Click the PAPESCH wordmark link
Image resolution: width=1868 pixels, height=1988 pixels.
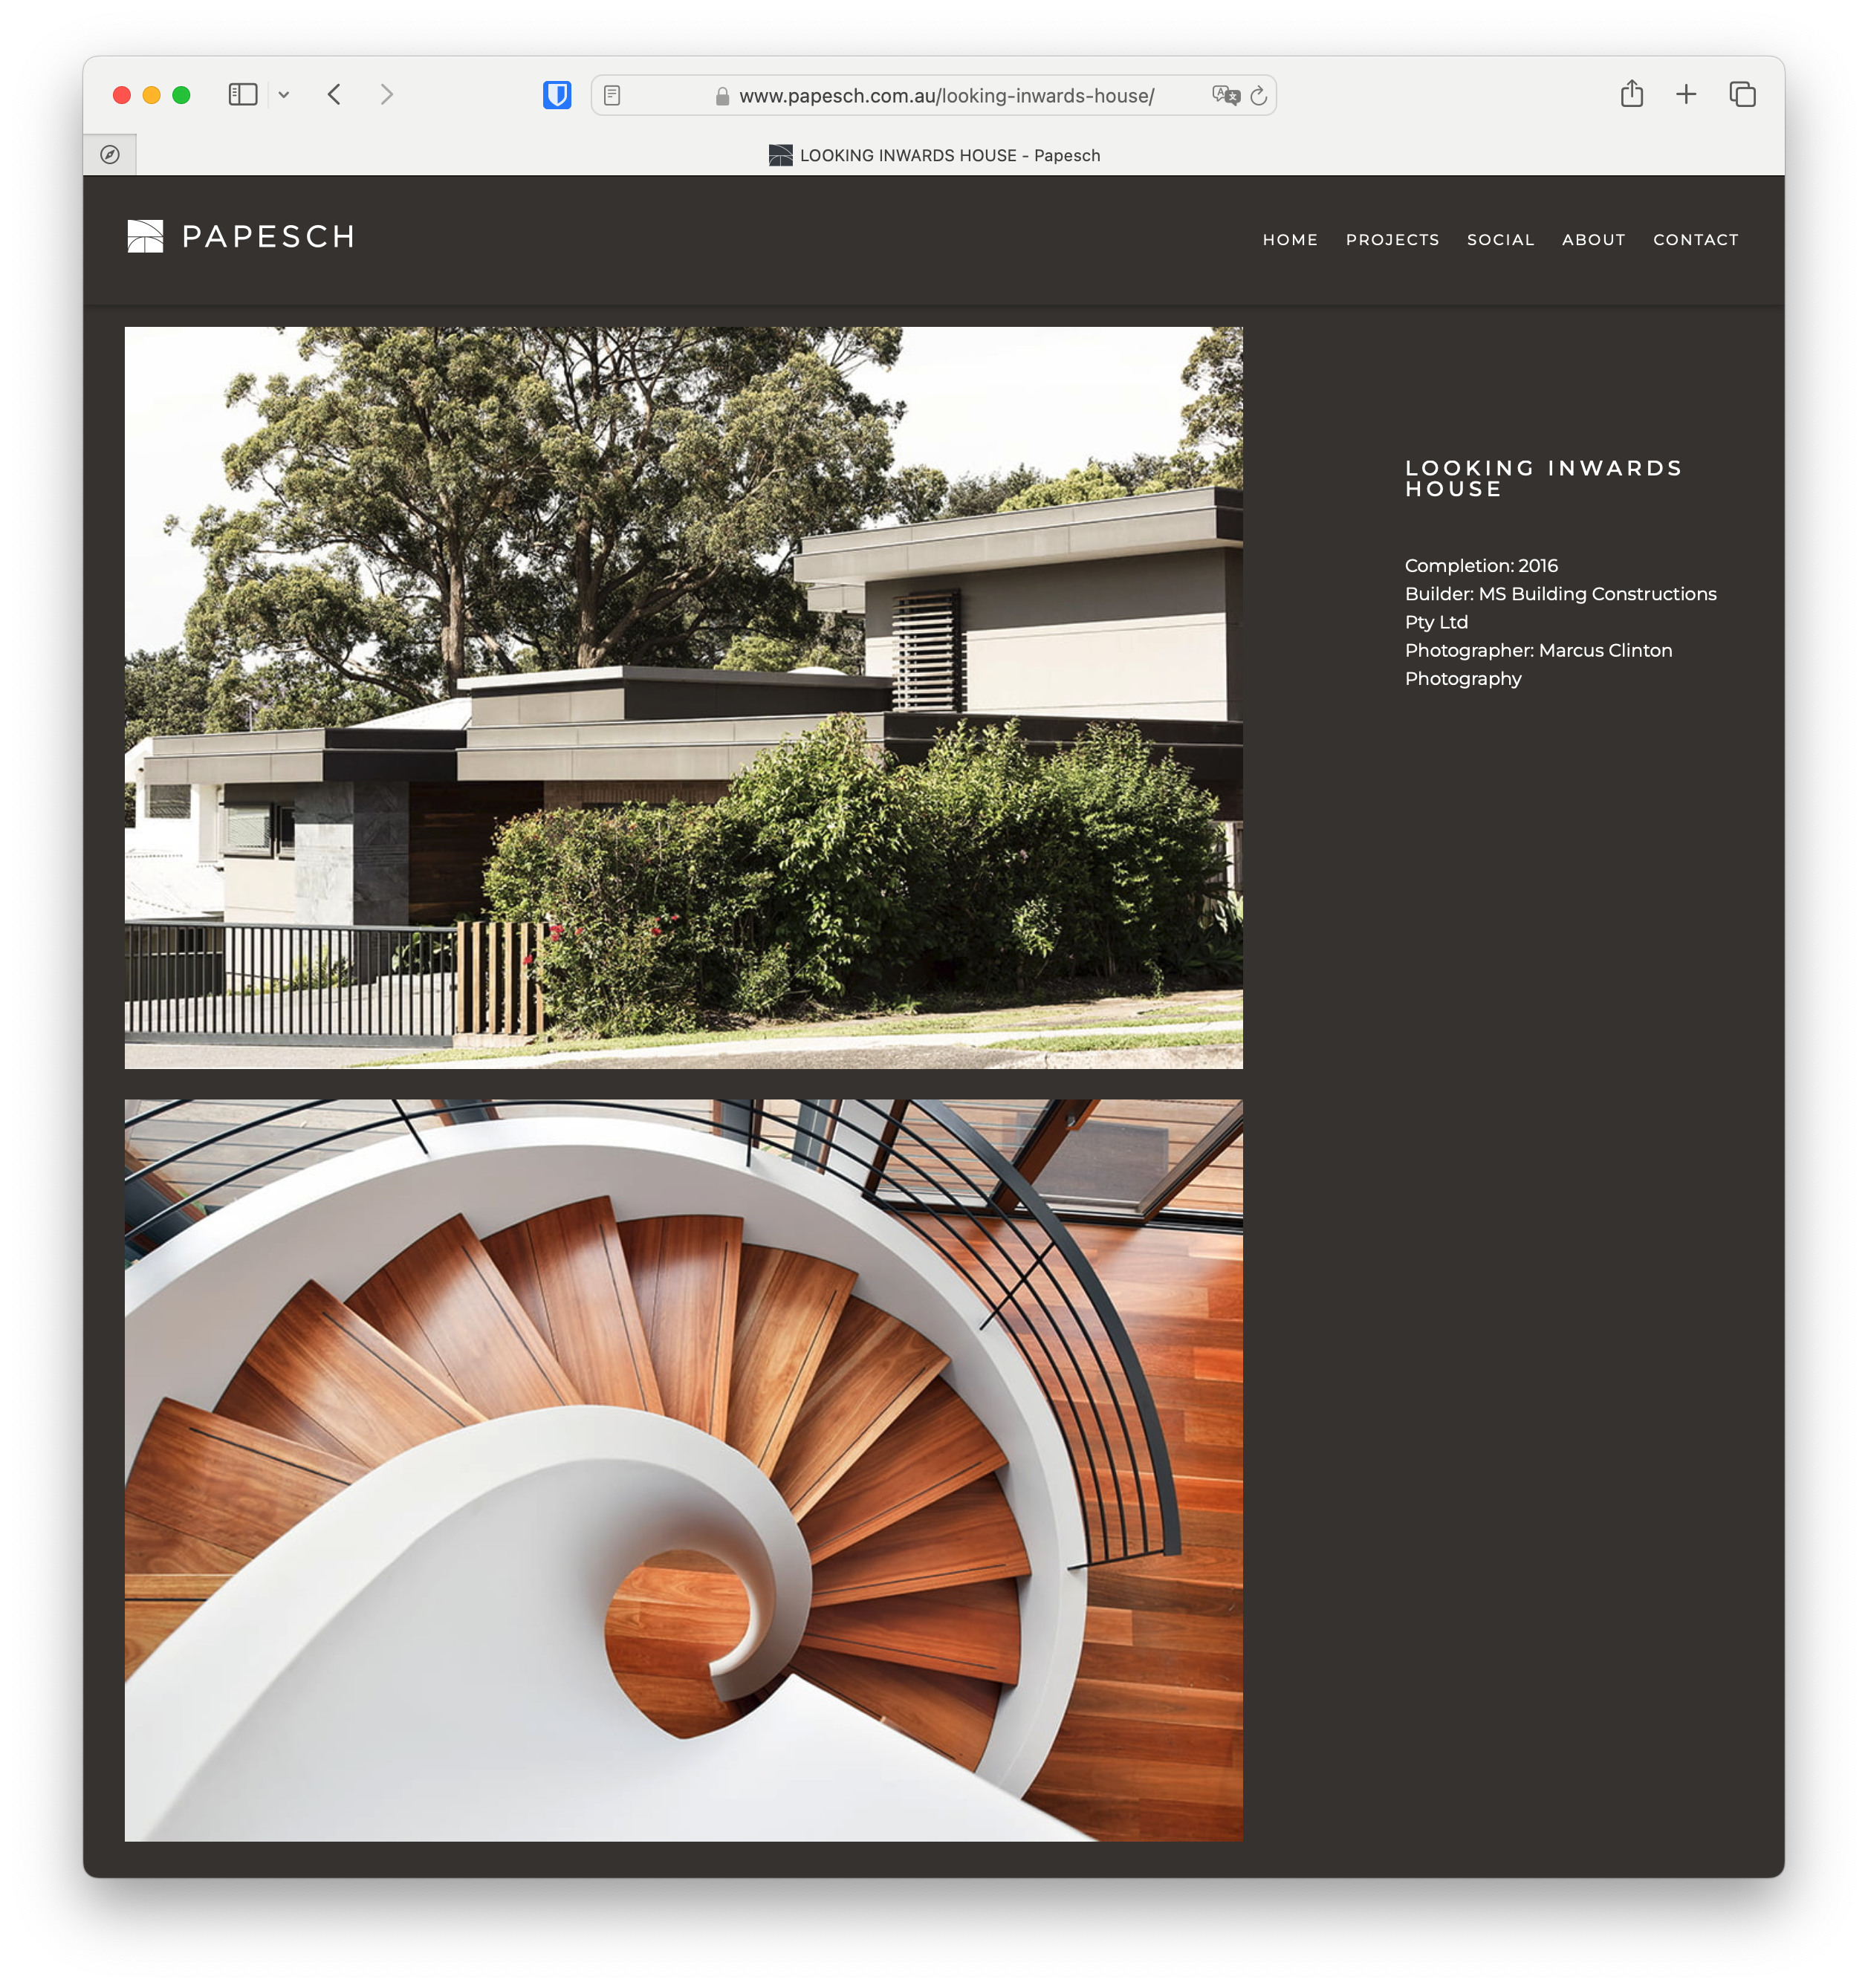tap(268, 237)
